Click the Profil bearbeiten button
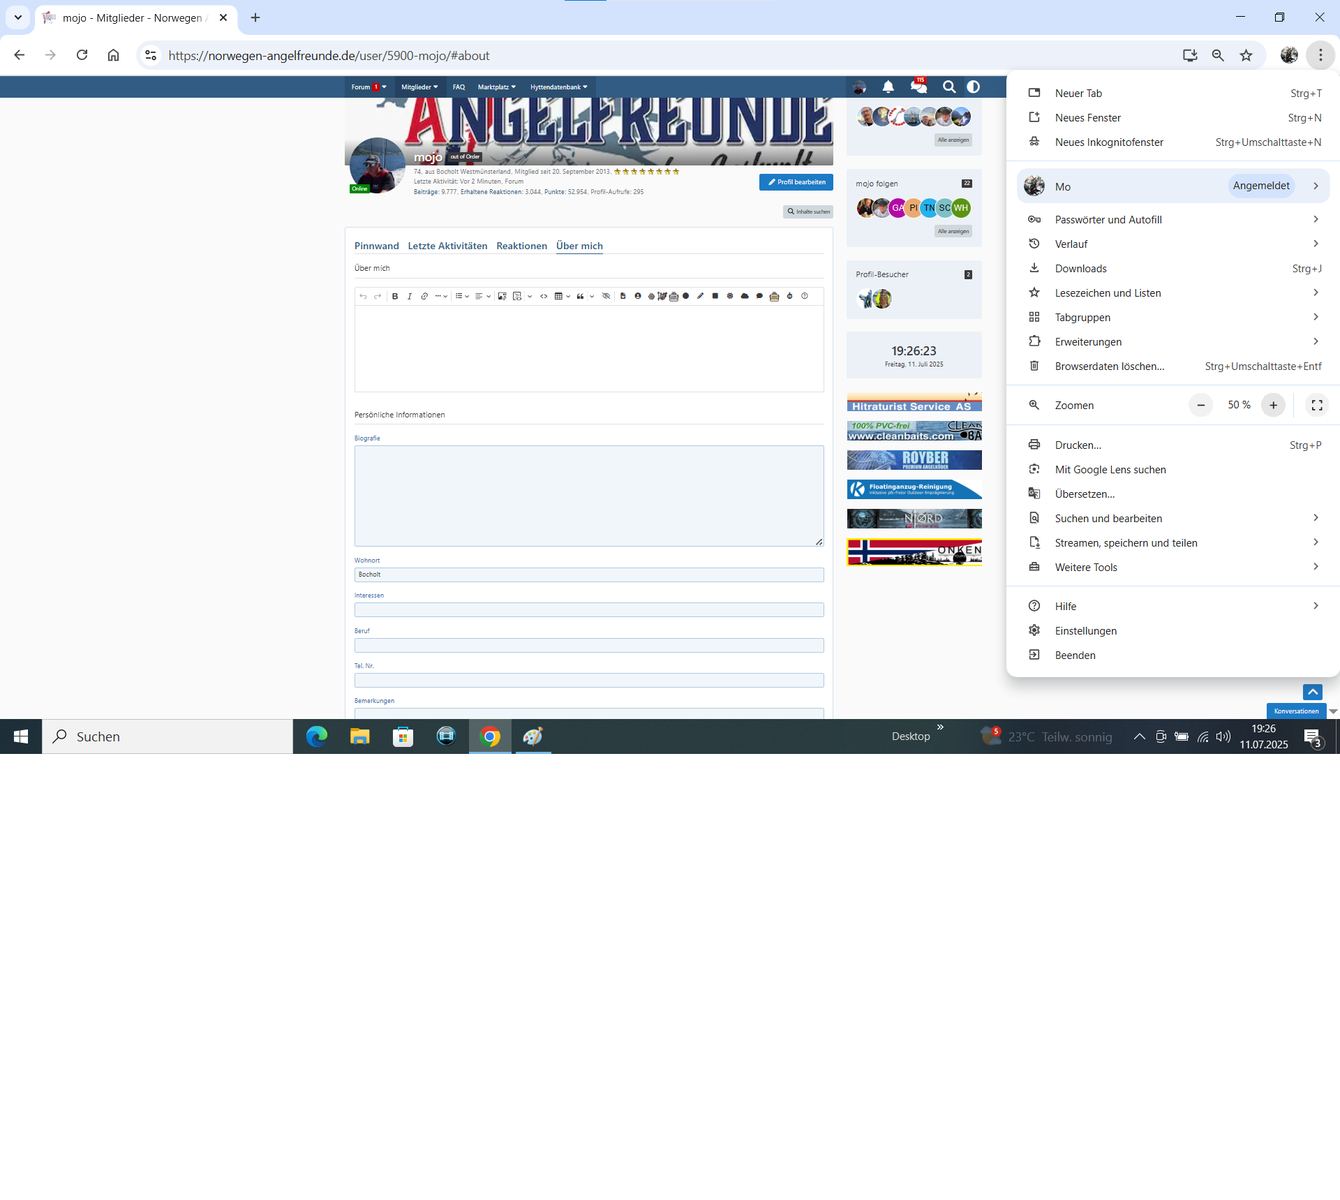Screen dimensions: 1340x1200 [x=796, y=182]
